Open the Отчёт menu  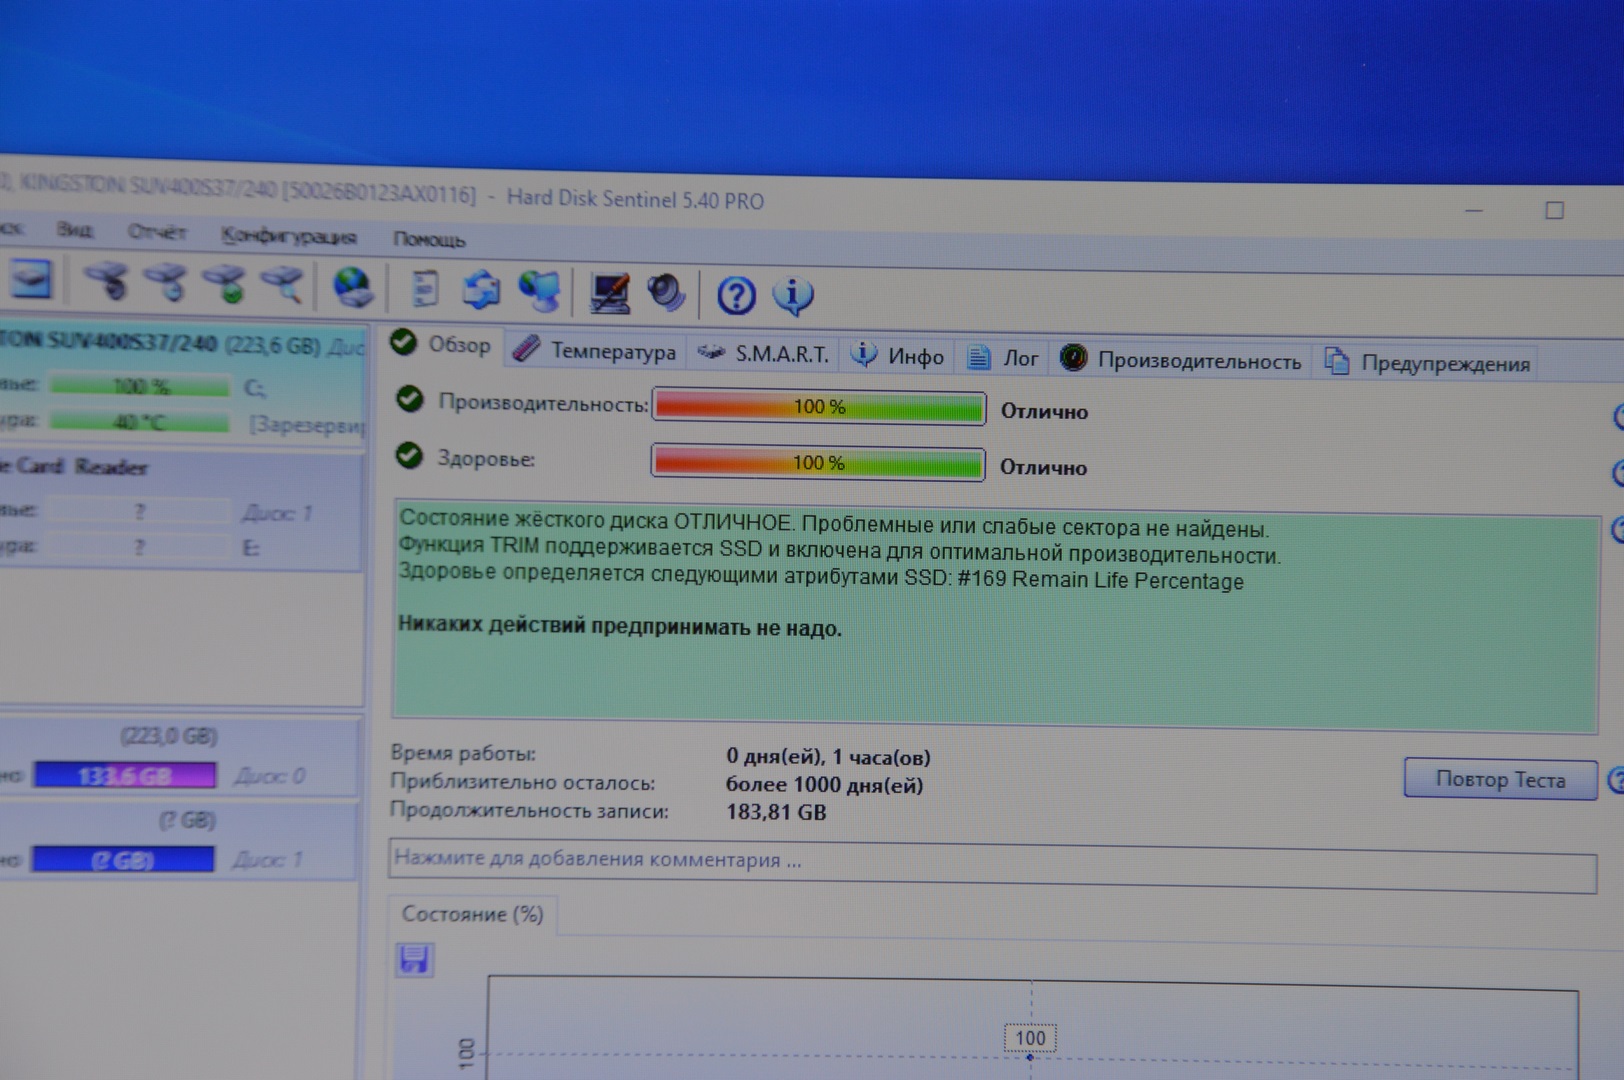click(156, 232)
